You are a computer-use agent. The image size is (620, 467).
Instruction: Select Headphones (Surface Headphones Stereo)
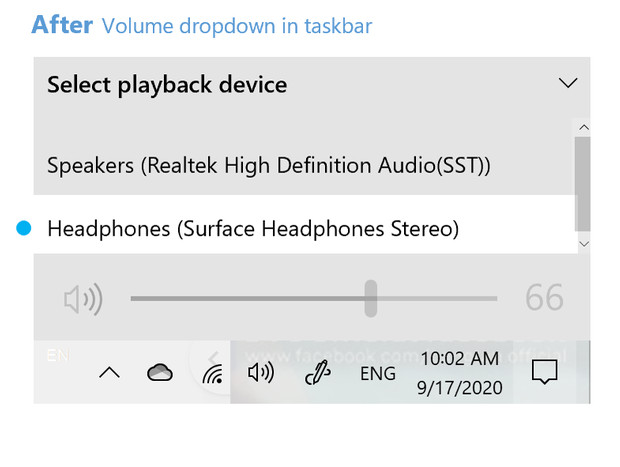pos(252,229)
